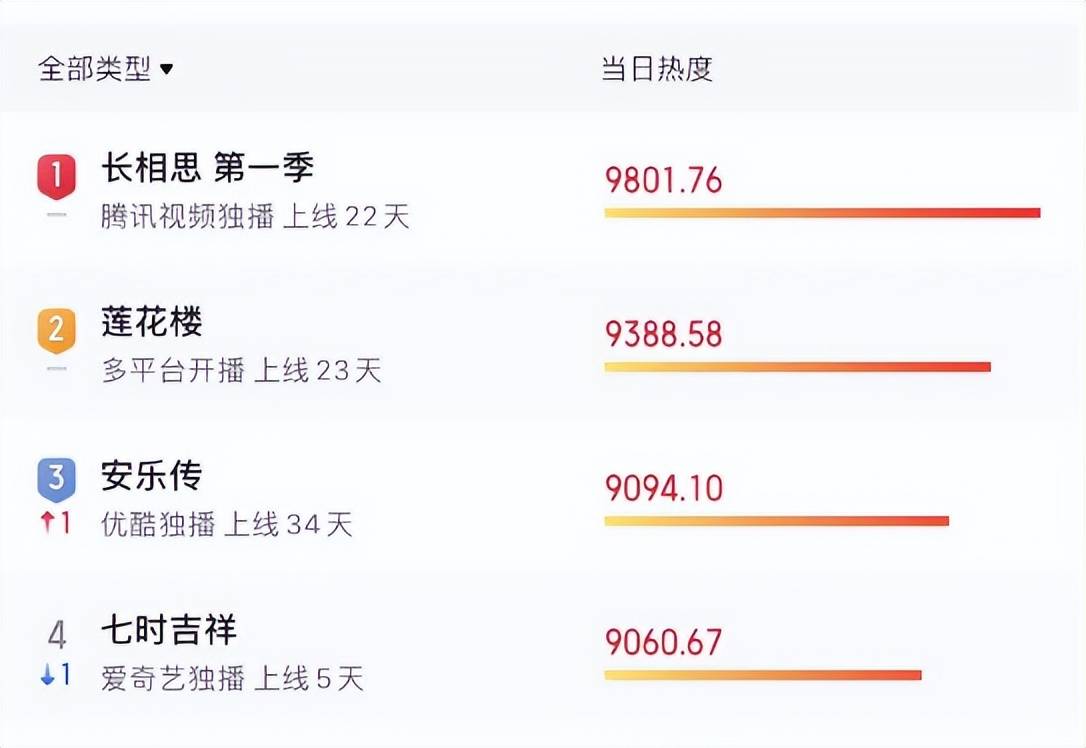Click the unchanged-rank dash under badge 2
The width and height of the screenshot is (1086, 748).
(x=56, y=368)
